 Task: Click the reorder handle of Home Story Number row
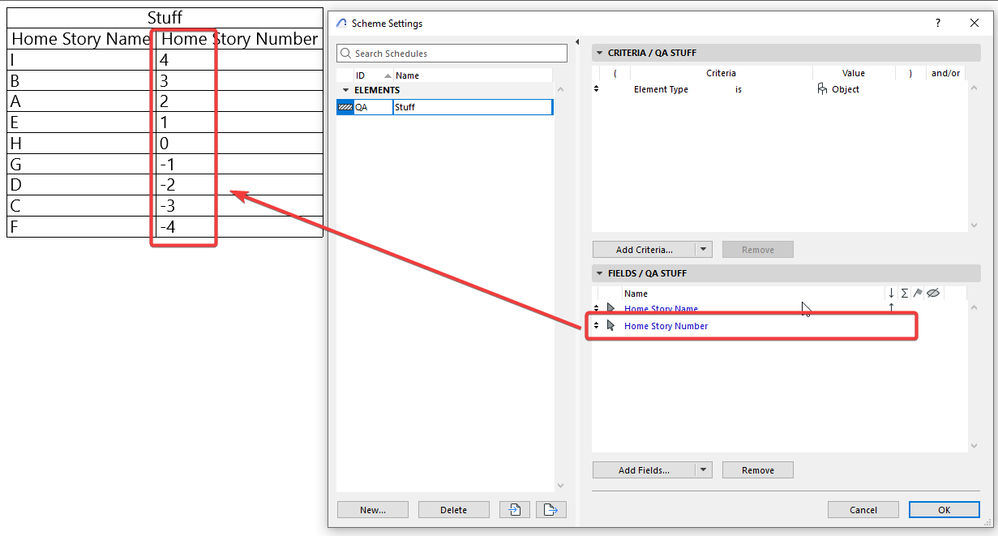(596, 325)
